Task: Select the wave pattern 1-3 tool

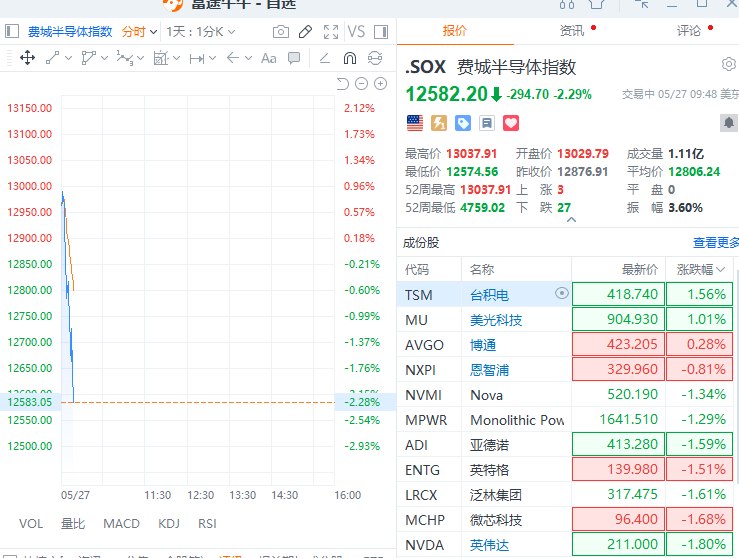Action: 125,58
